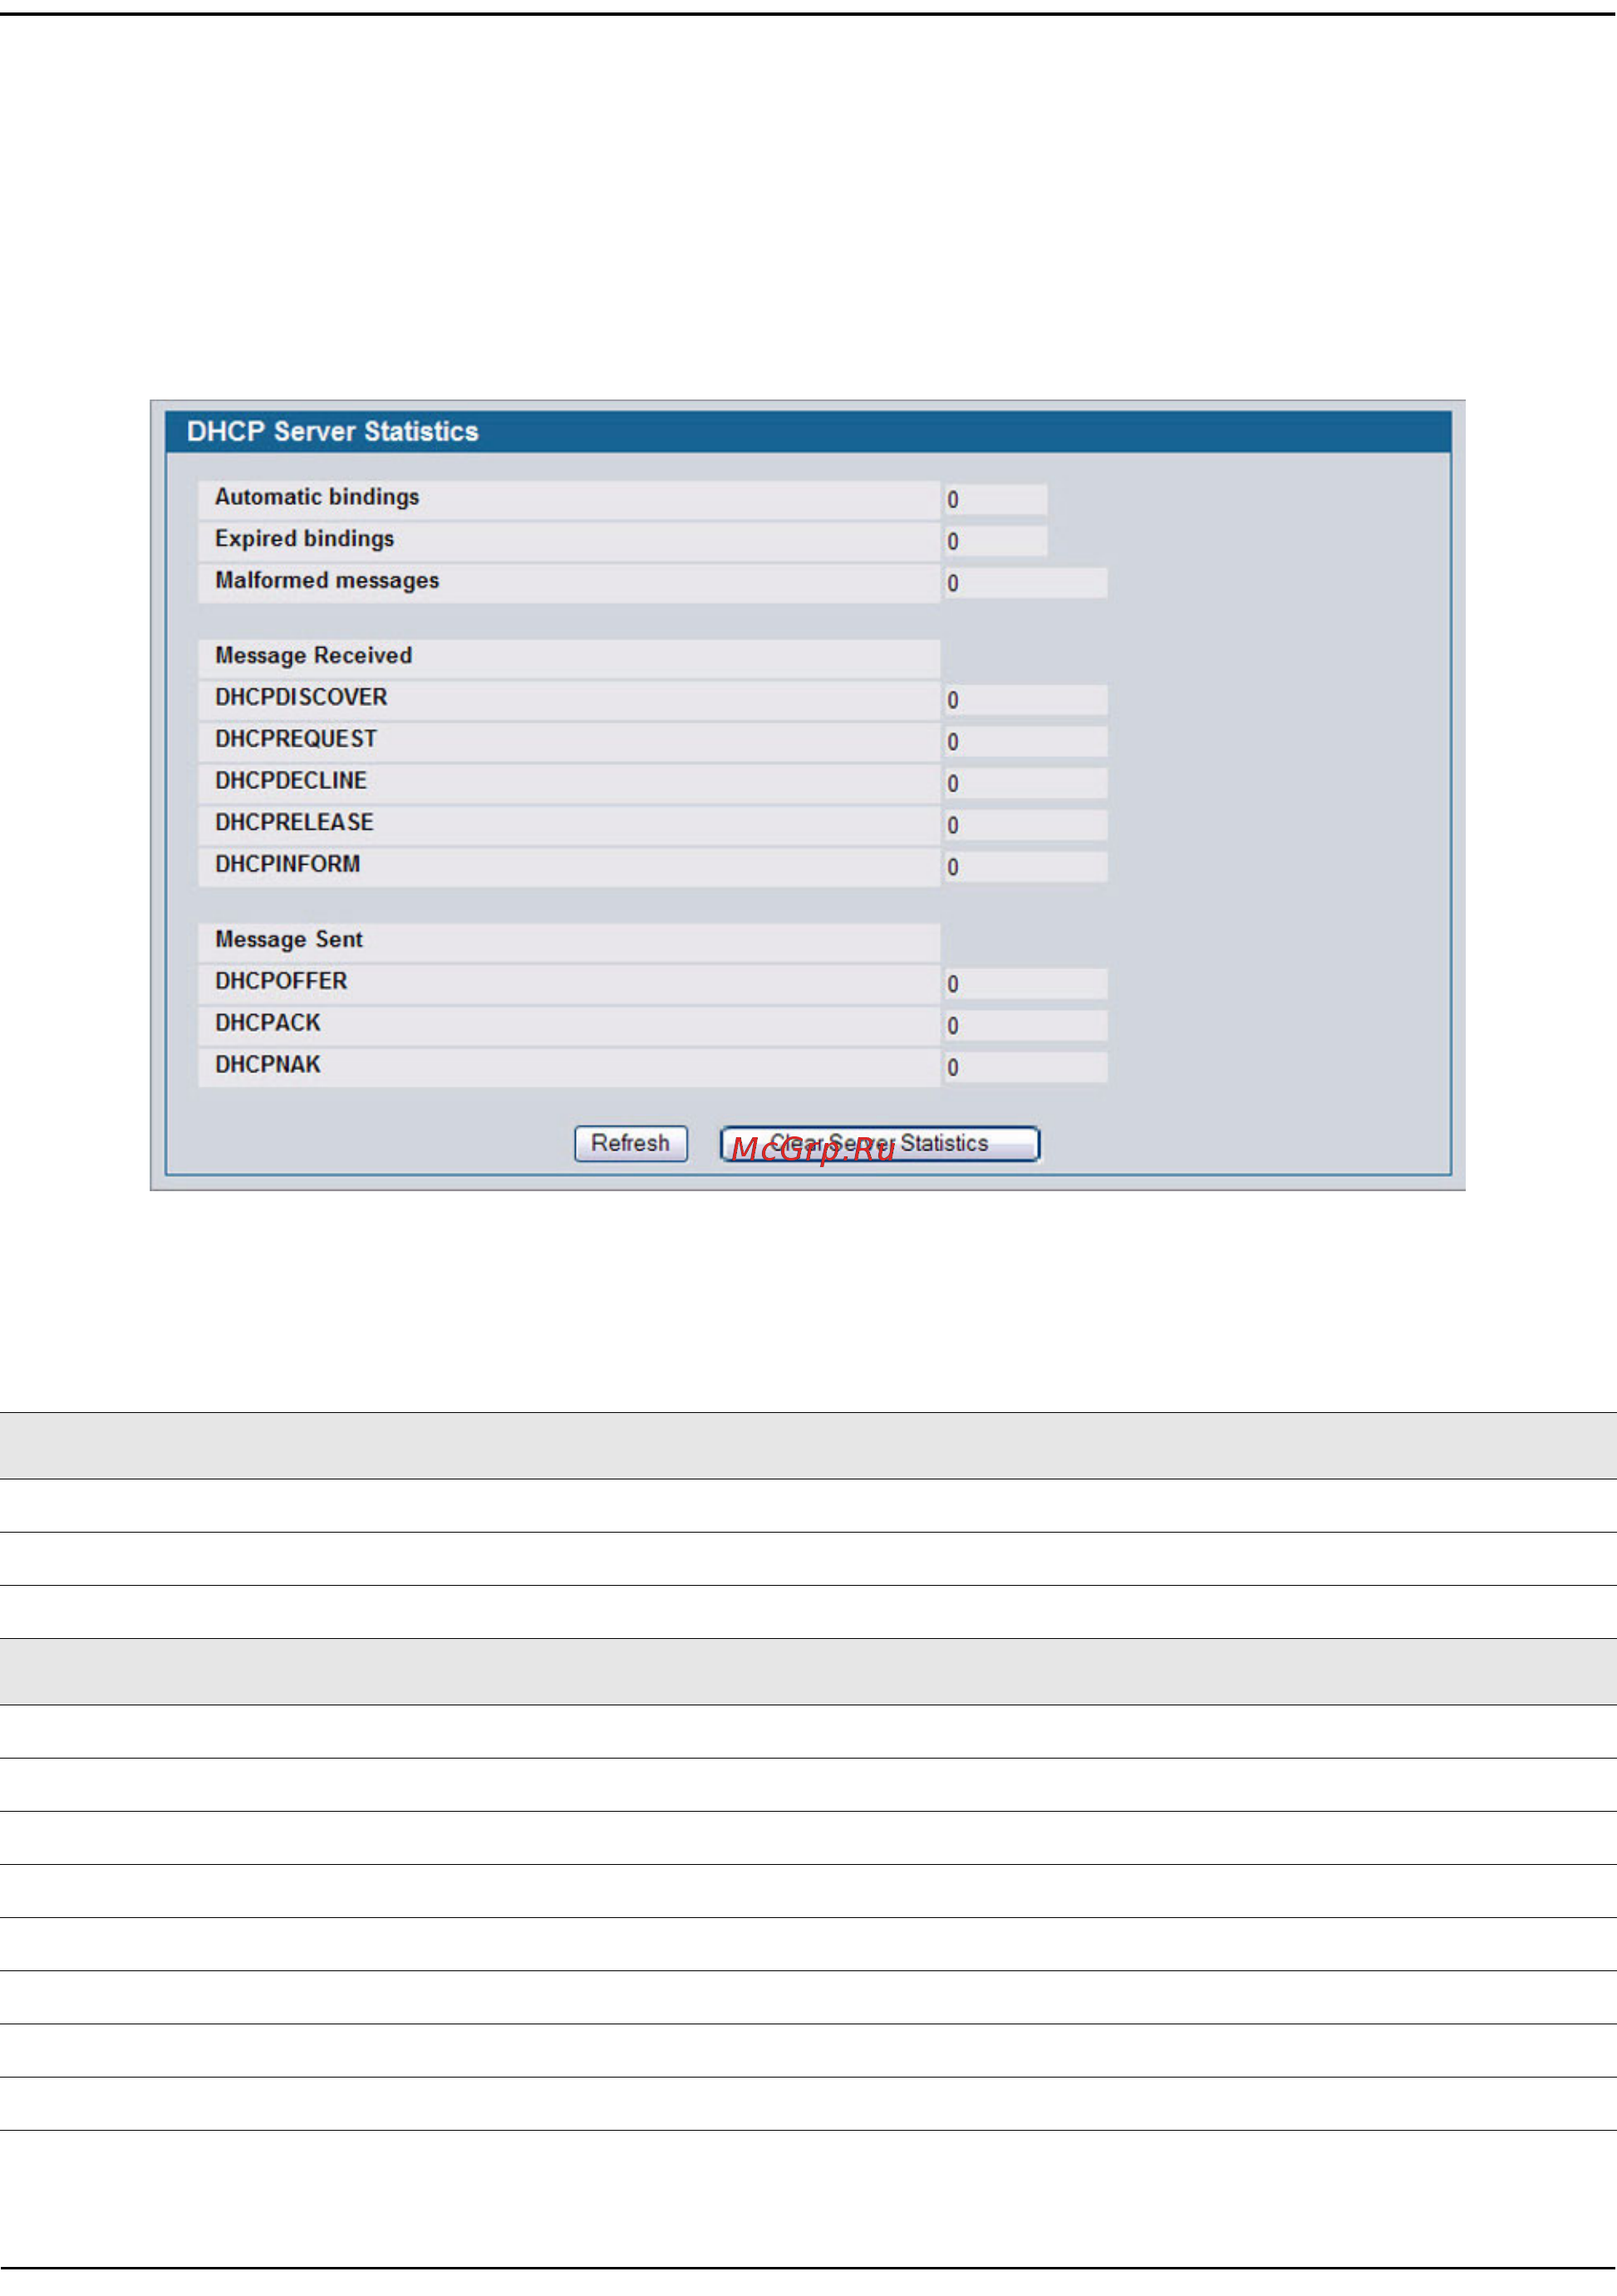Select the DHCPRELEASE count field
The height and width of the screenshot is (2296, 1617).
[x=1025, y=825]
